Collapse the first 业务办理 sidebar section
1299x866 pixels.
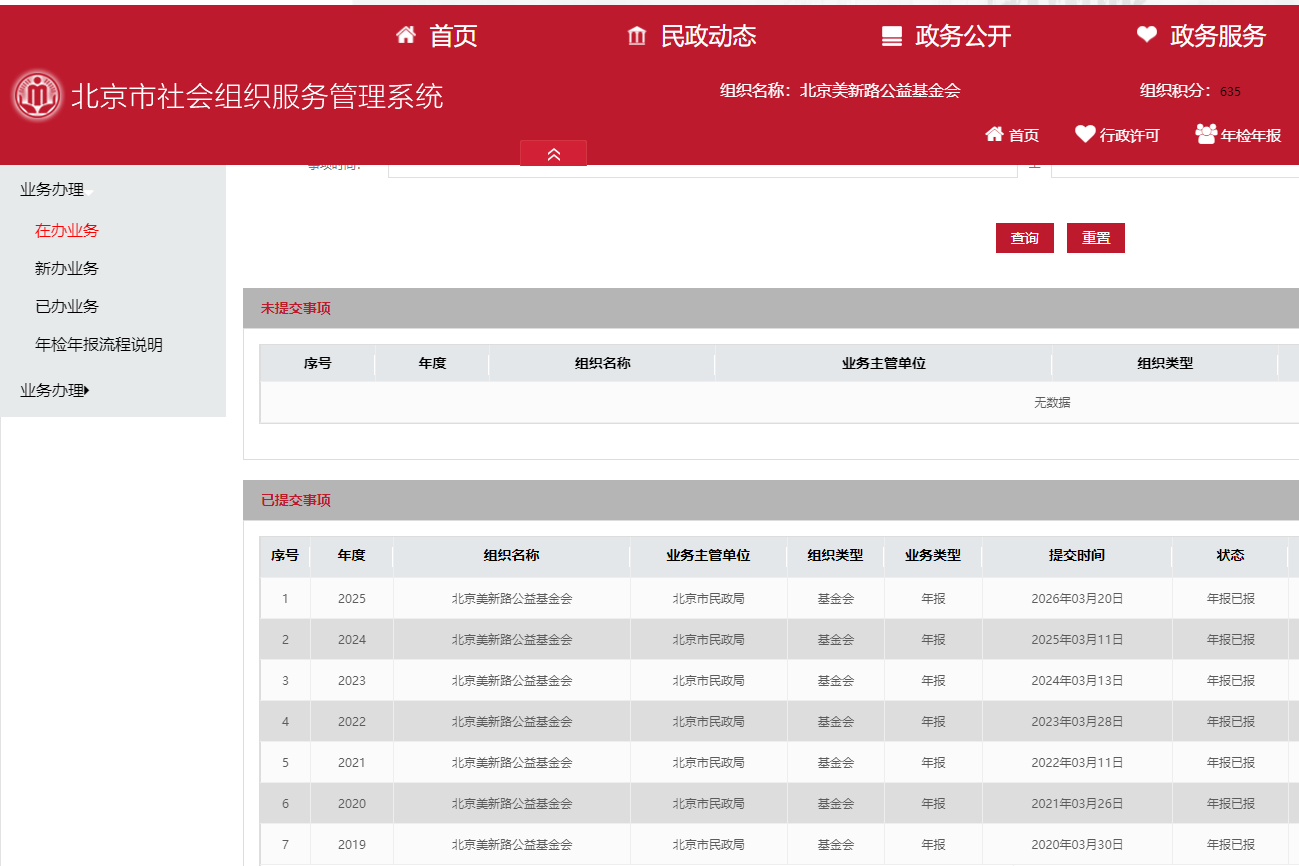[57, 190]
